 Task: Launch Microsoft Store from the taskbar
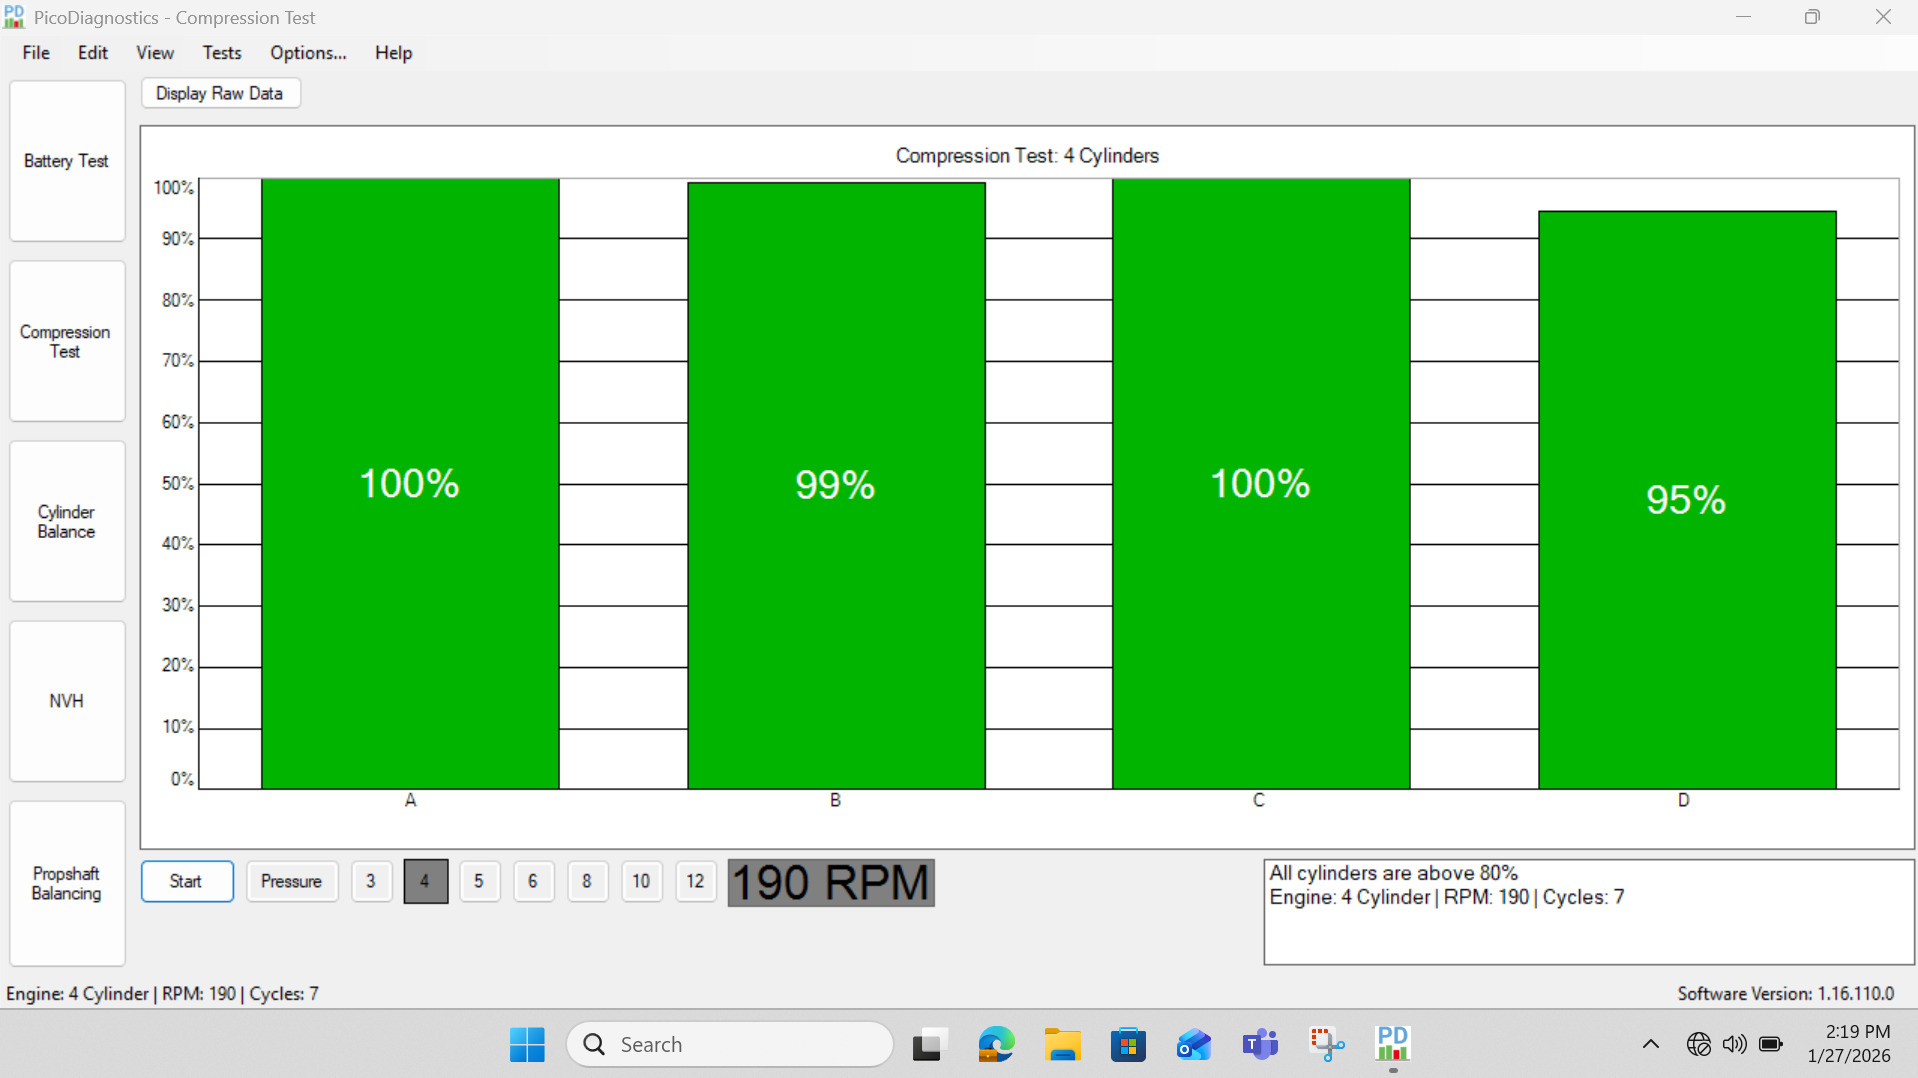click(1128, 1044)
